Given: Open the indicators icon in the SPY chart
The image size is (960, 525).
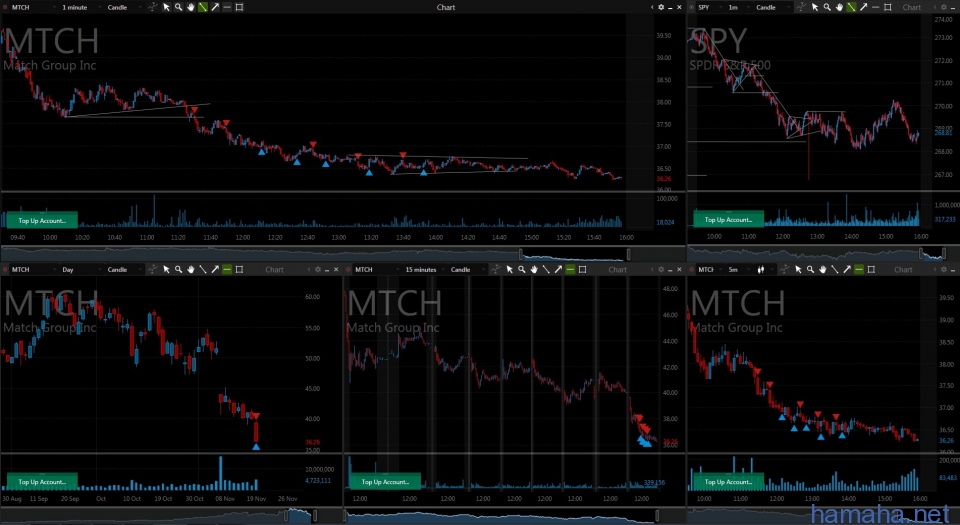Looking at the screenshot, I should point(801,7).
